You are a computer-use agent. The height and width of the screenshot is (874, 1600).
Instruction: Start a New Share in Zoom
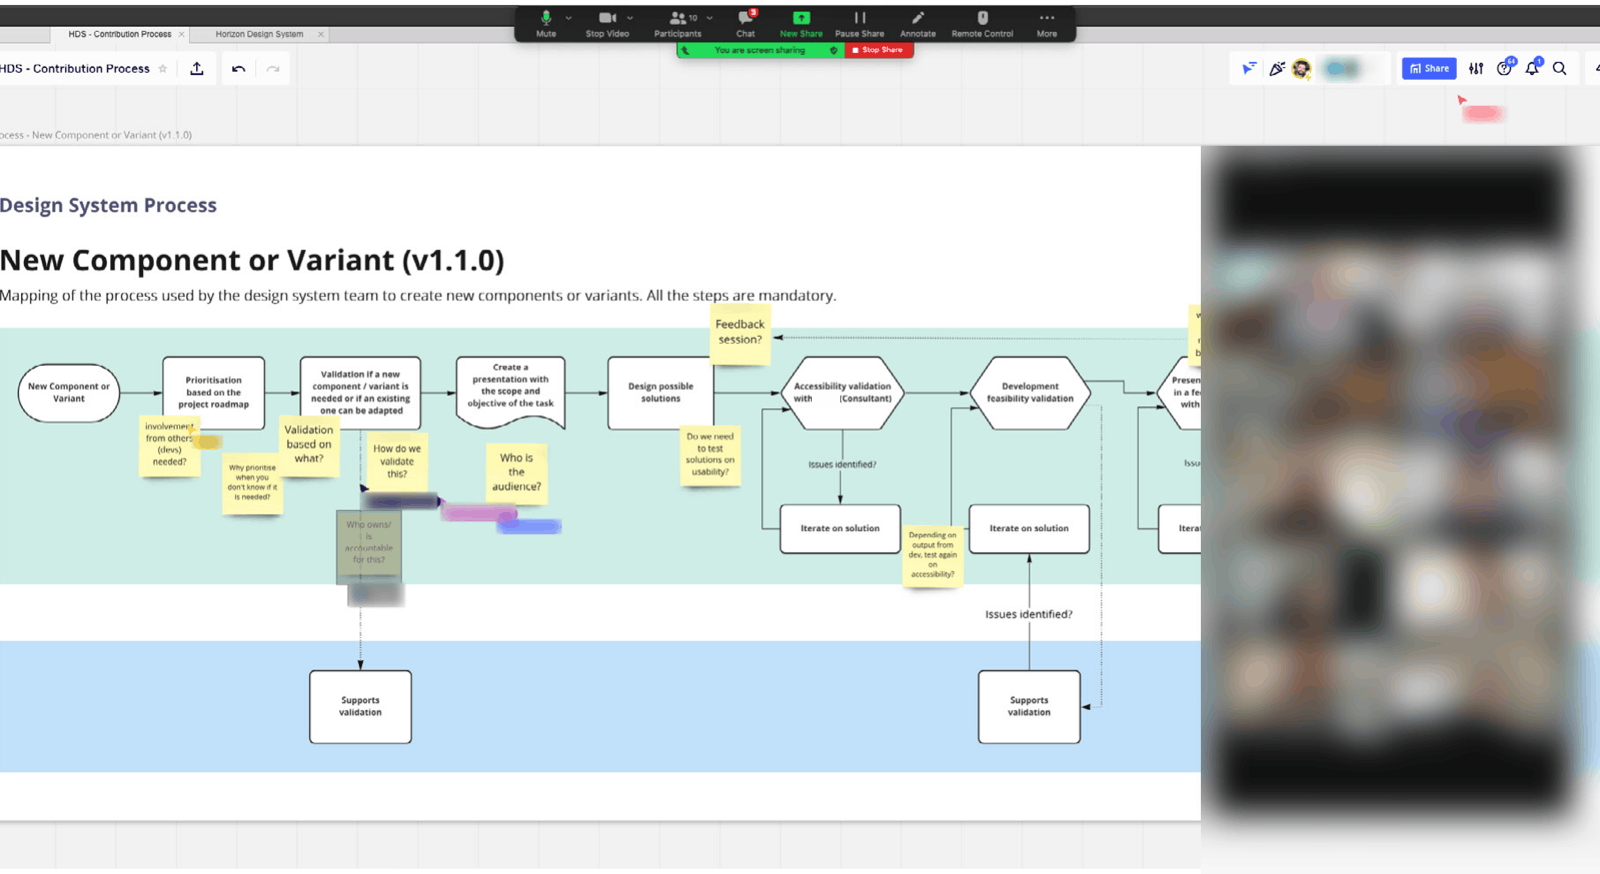point(801,23)
